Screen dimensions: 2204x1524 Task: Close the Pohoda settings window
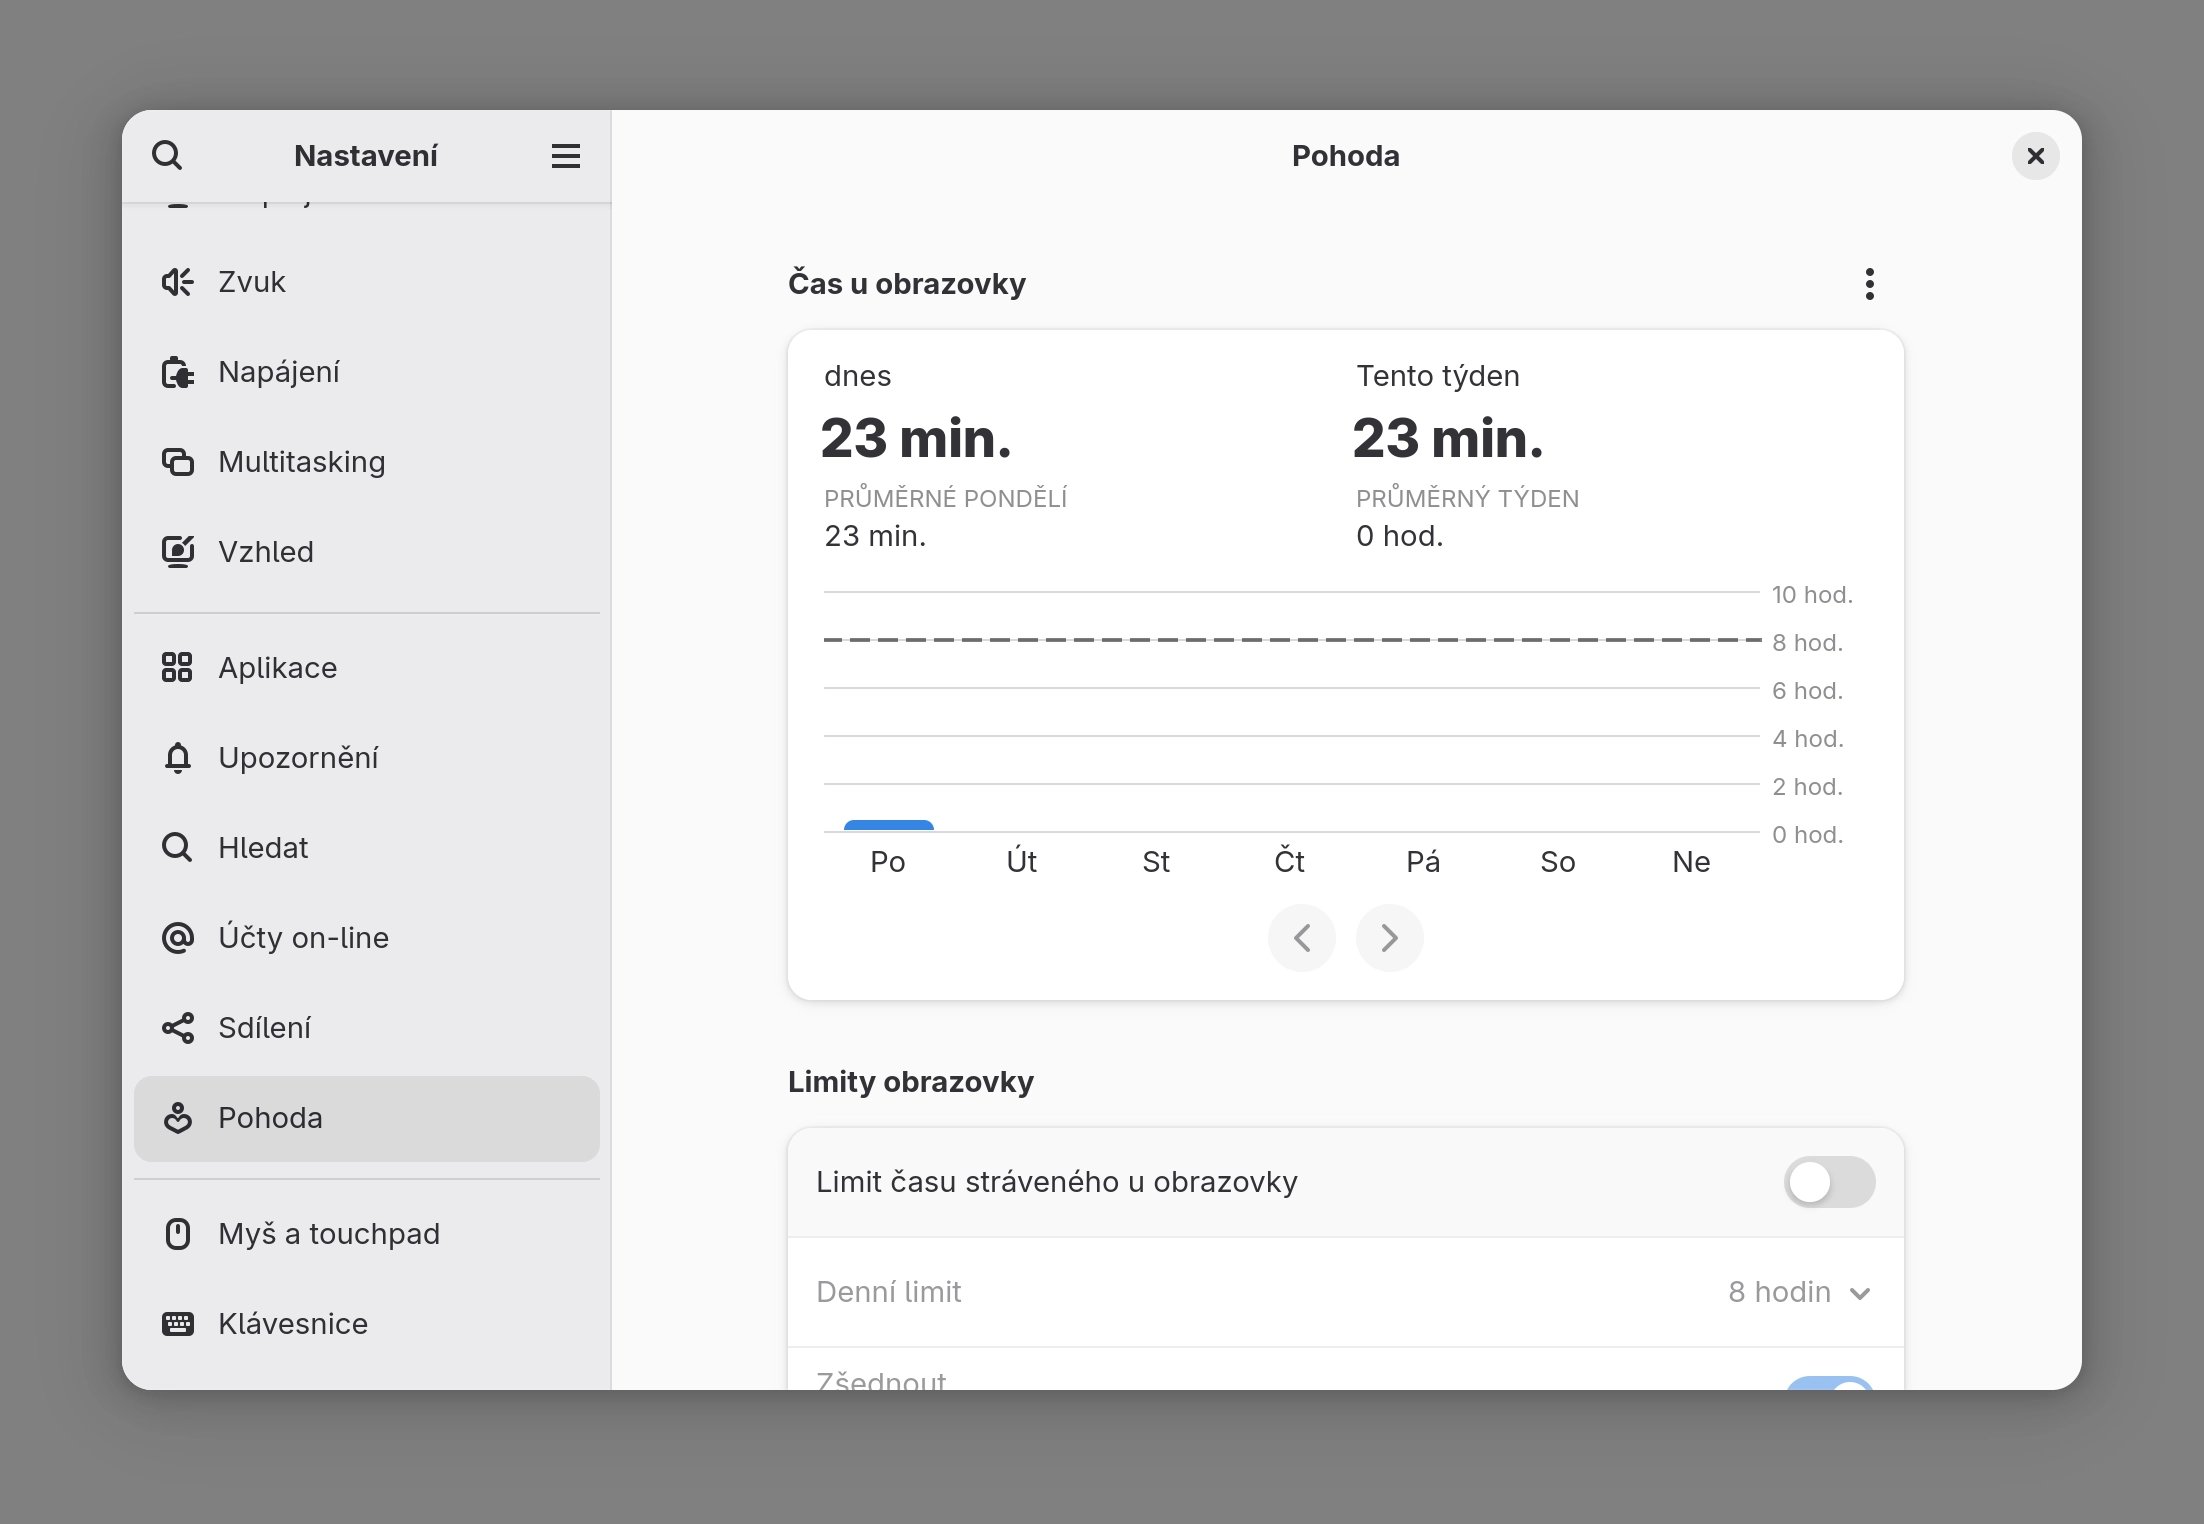tap(2035, 156)
